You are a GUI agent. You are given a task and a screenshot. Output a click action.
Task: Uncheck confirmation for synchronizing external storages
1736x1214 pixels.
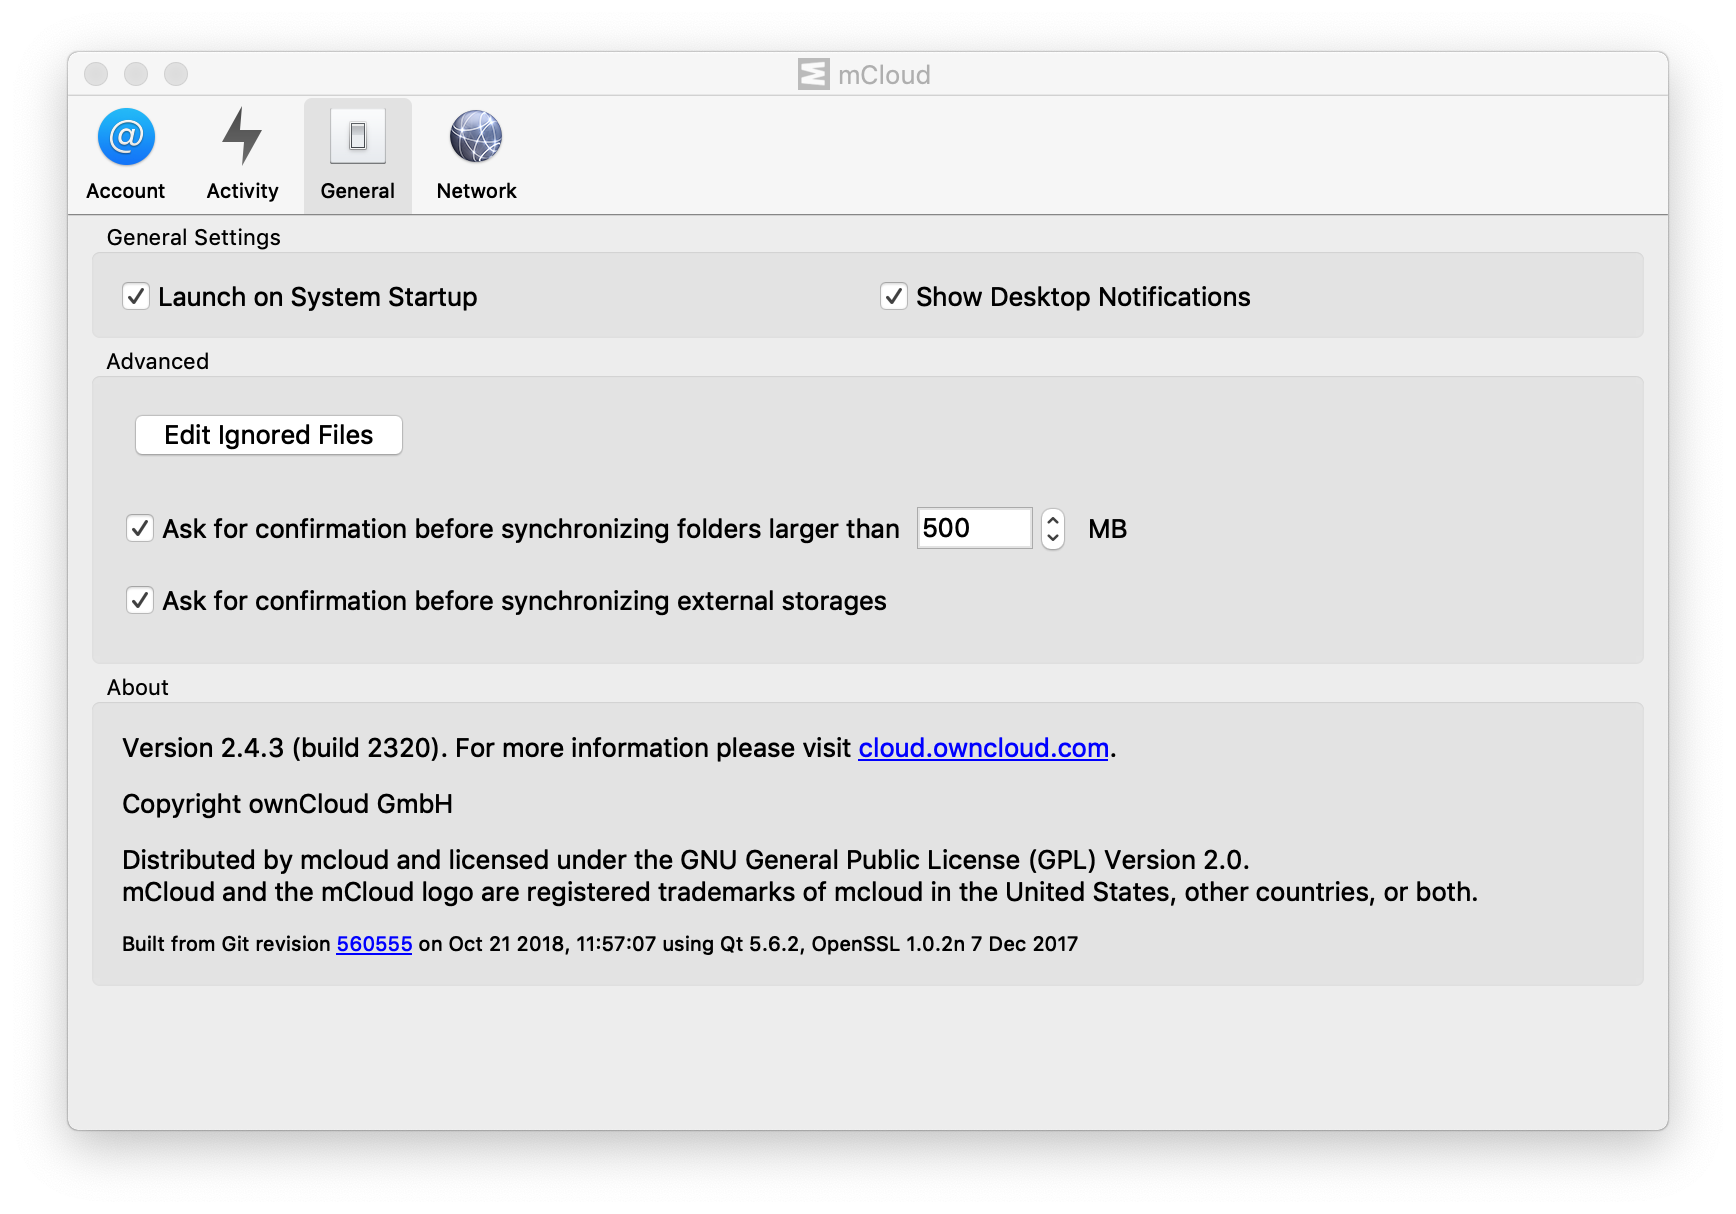coord(140,600)
